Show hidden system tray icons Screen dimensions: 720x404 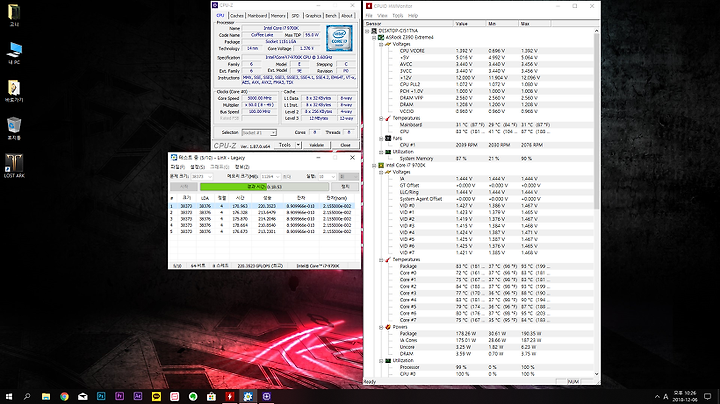tap(657, 396)
